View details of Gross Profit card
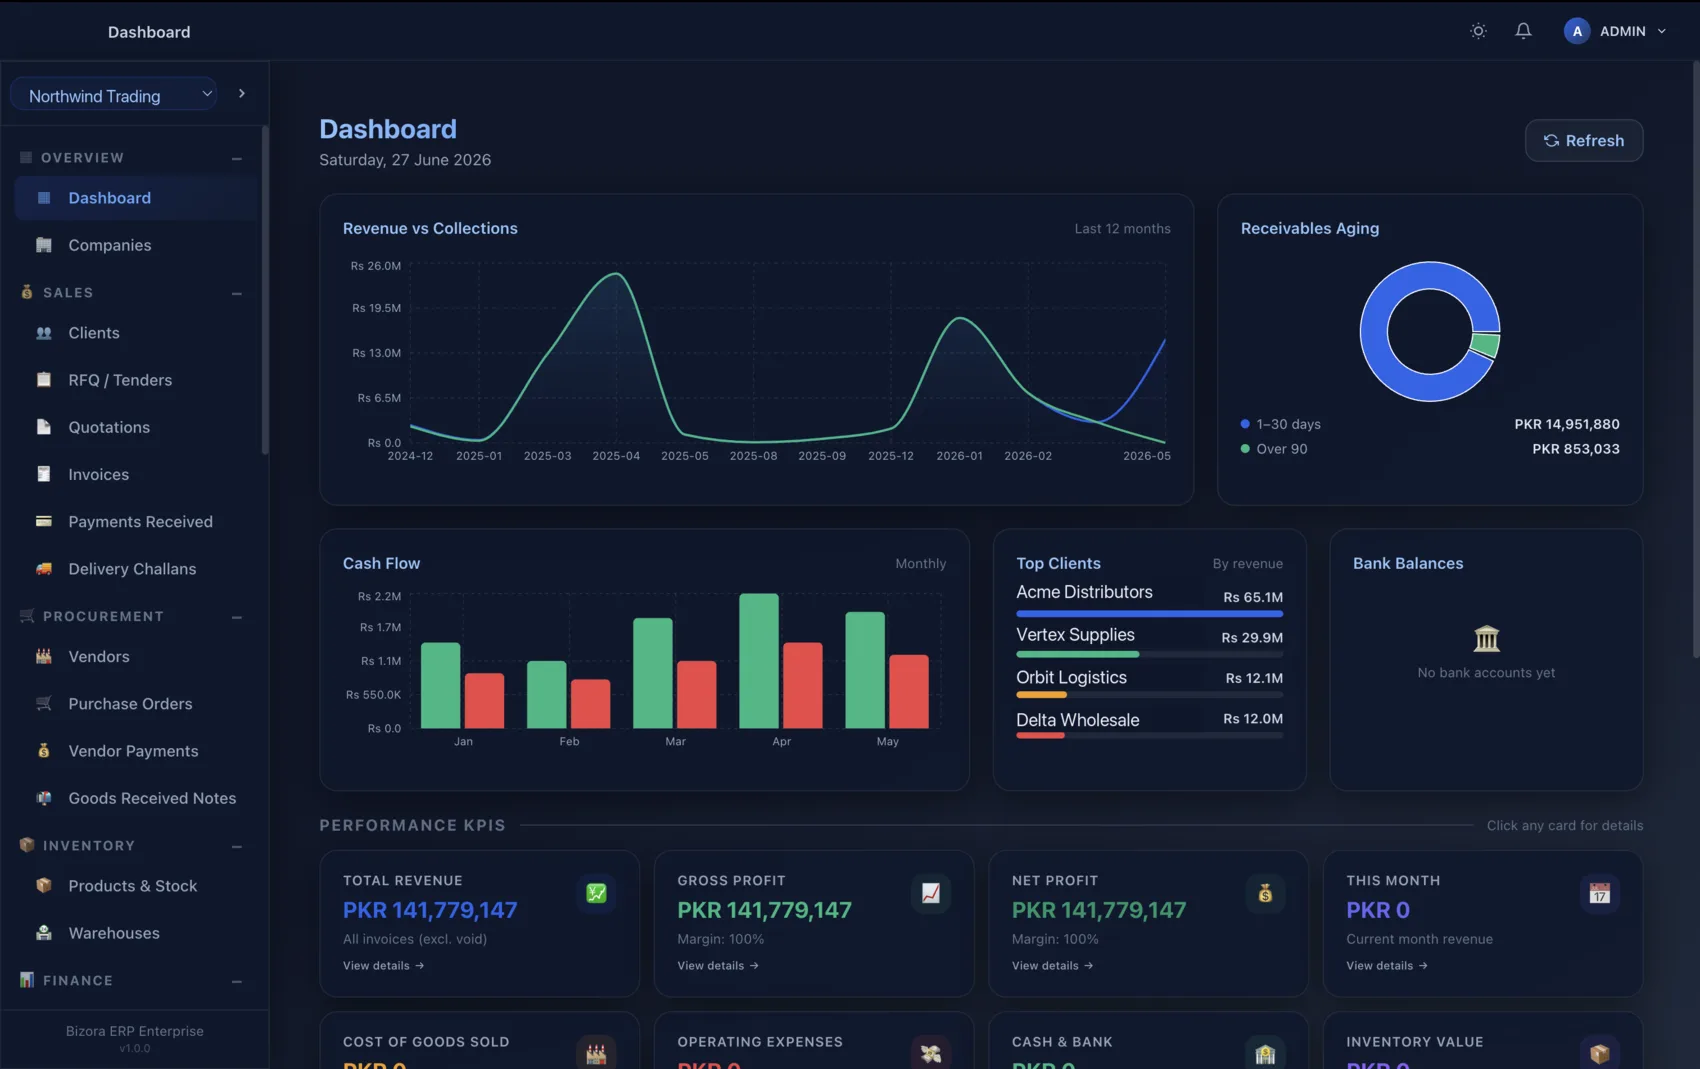1700x1069 pixels. point(718,966)
